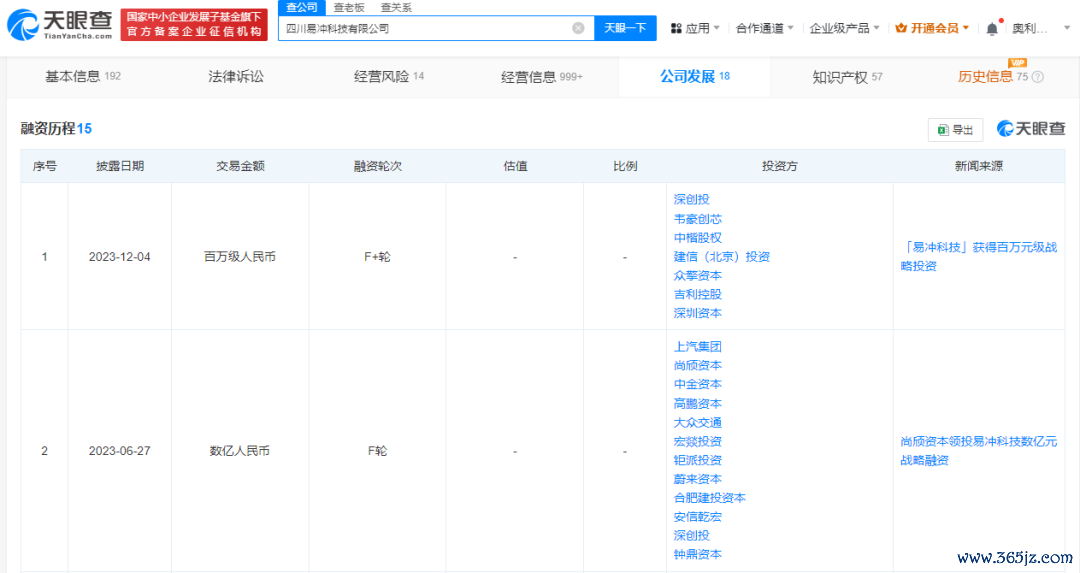Select round cell F+轮
This screenshot has width=1080, height=573.
tap(377, 257)
